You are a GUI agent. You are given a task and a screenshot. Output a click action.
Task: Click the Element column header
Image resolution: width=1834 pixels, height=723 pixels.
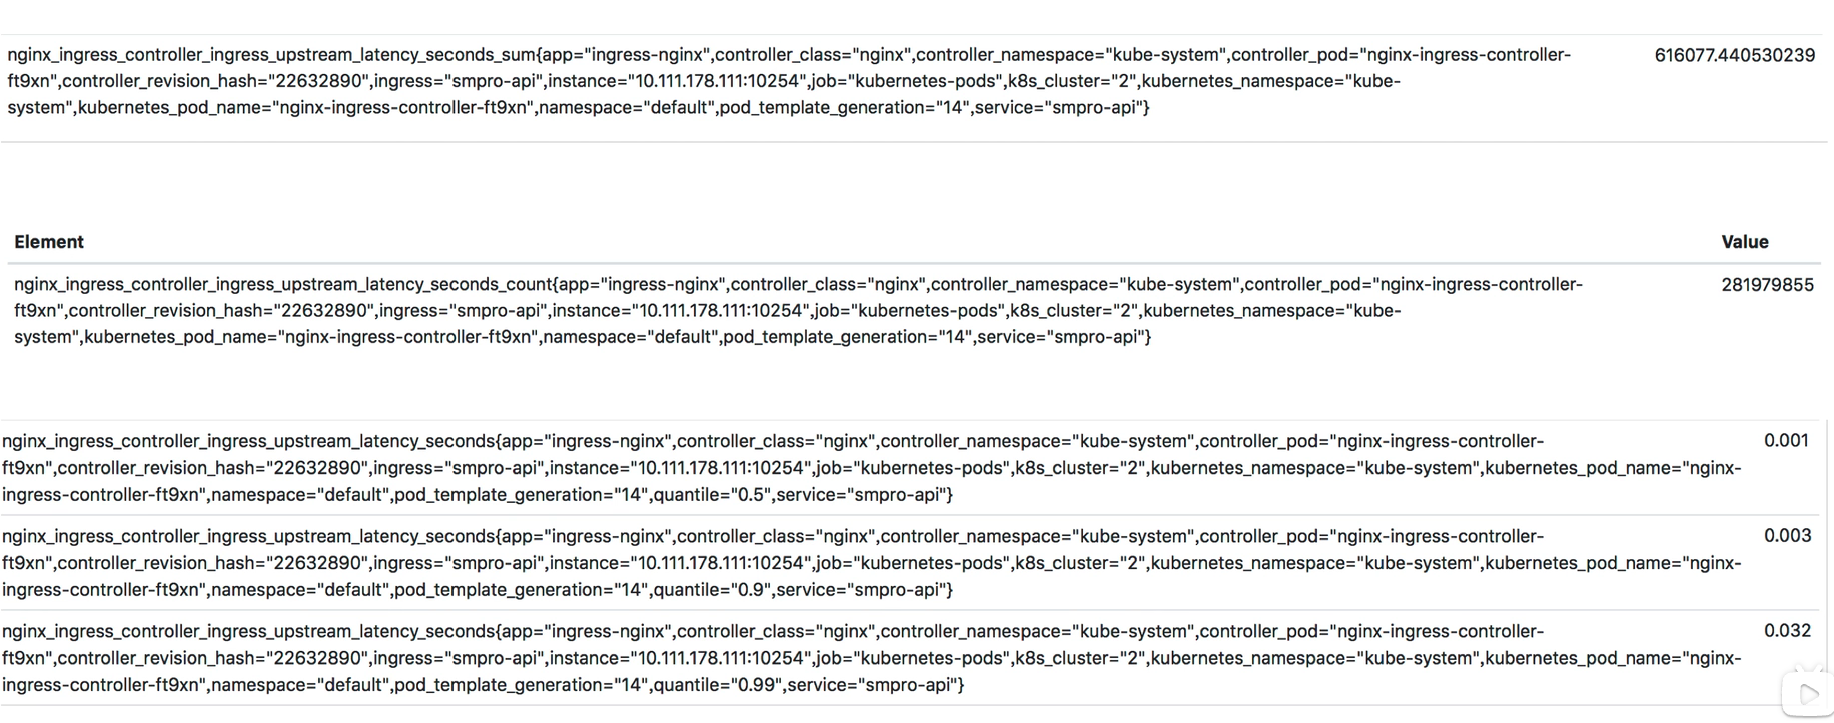[x=49, y=242]
